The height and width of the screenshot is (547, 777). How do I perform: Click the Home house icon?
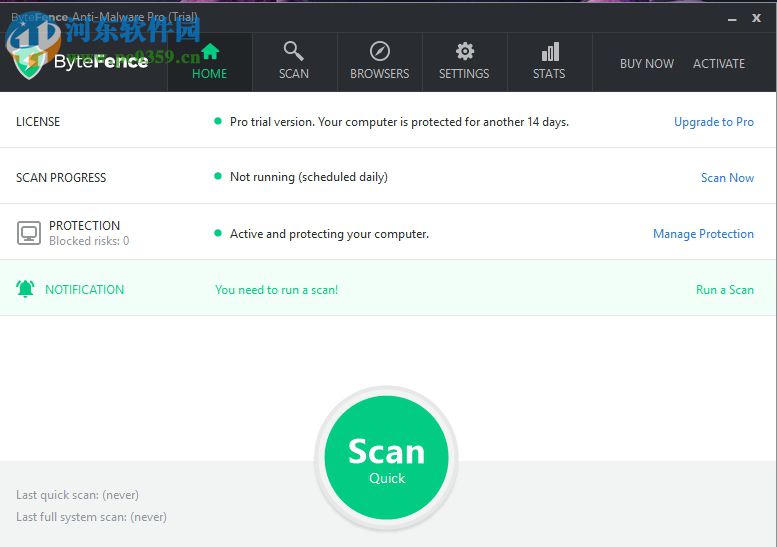click(x=210, y=51)
